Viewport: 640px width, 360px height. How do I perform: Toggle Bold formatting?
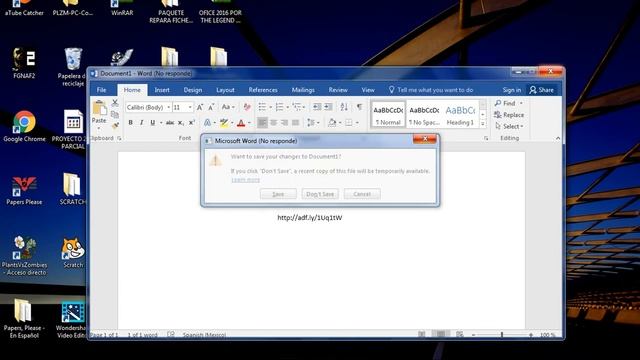click(131, 122)
